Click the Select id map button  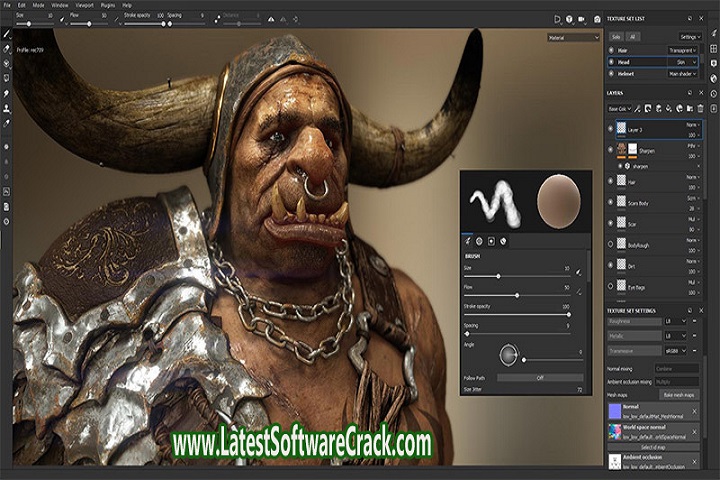pos(653,447)
